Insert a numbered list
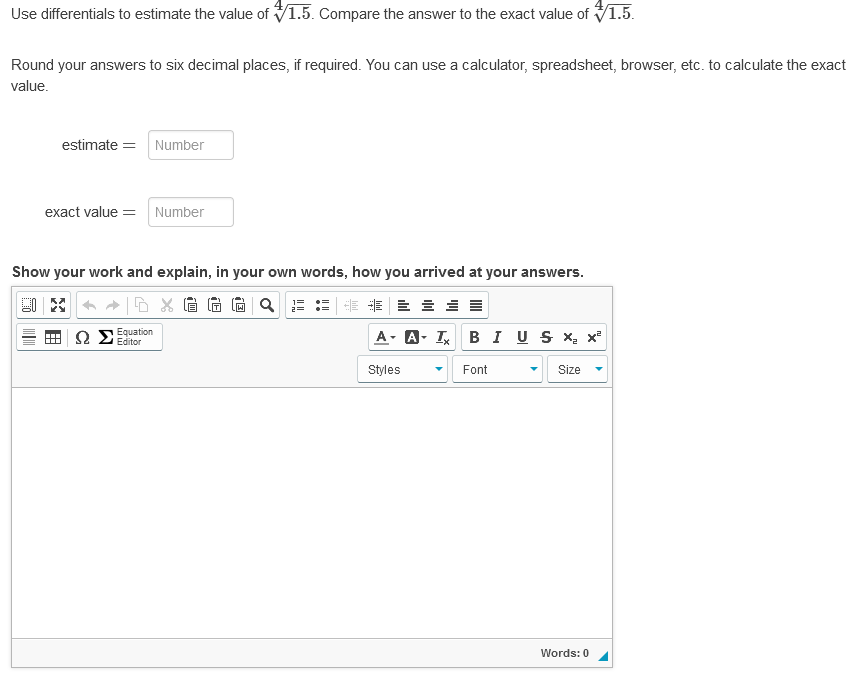 pos(298,305)
